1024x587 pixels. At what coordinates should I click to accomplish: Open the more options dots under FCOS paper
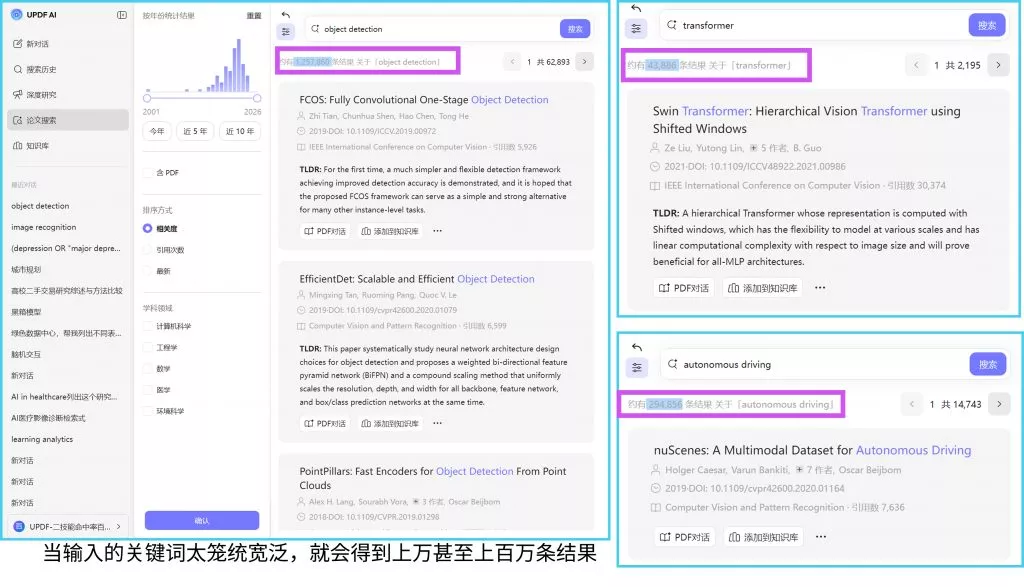(437, 231)
